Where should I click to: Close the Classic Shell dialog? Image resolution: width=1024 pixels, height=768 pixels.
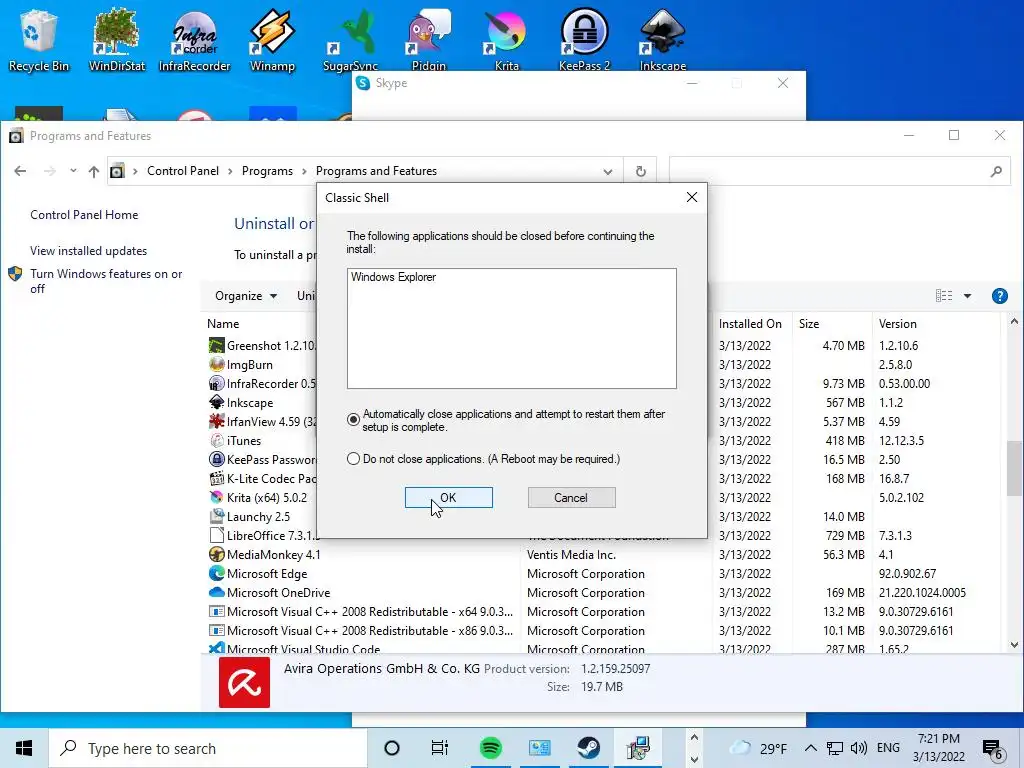coord(692,197)
